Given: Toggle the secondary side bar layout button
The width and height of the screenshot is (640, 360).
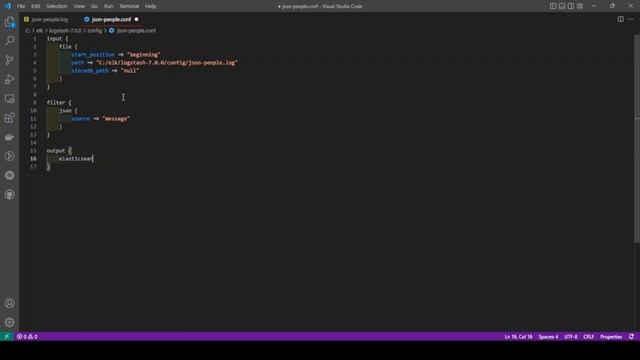Looking at the screenshot, I should pos(571,6).
